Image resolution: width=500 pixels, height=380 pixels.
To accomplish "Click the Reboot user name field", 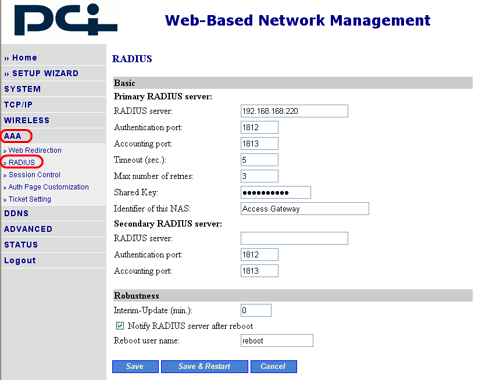I will pyautogui.click(x=277, y=341).
